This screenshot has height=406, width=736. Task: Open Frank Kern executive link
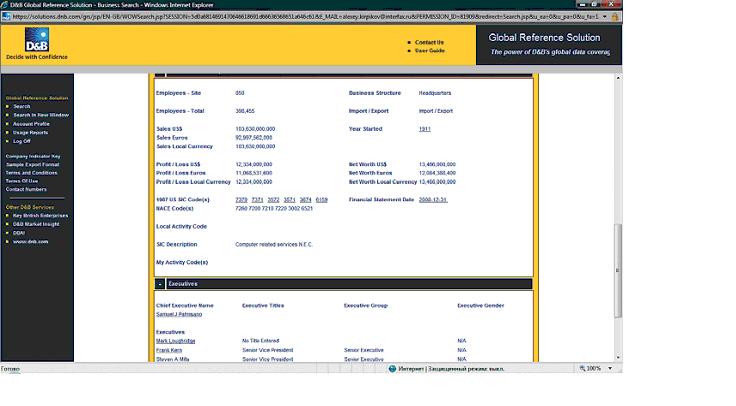(169, 351)
